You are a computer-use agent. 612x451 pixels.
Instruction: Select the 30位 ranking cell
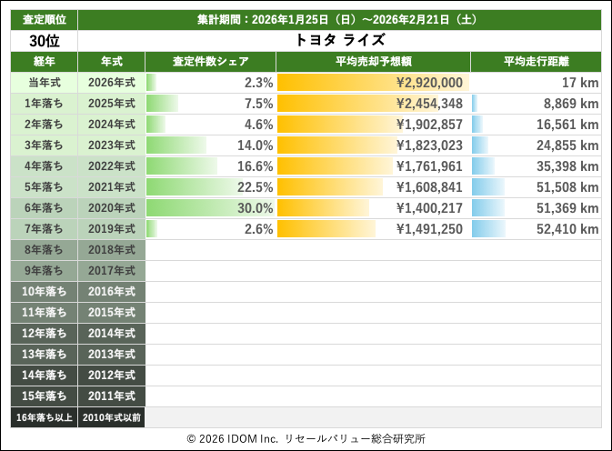click(x=43, y=40)
